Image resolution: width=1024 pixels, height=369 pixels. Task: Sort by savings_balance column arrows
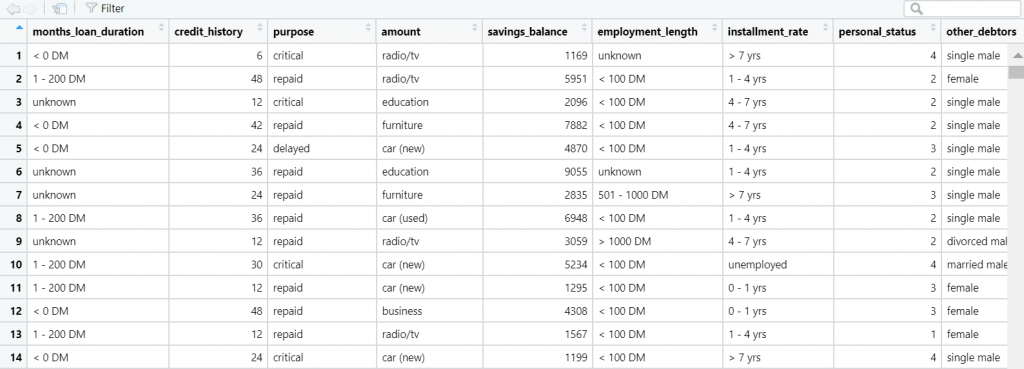[584, 28]
